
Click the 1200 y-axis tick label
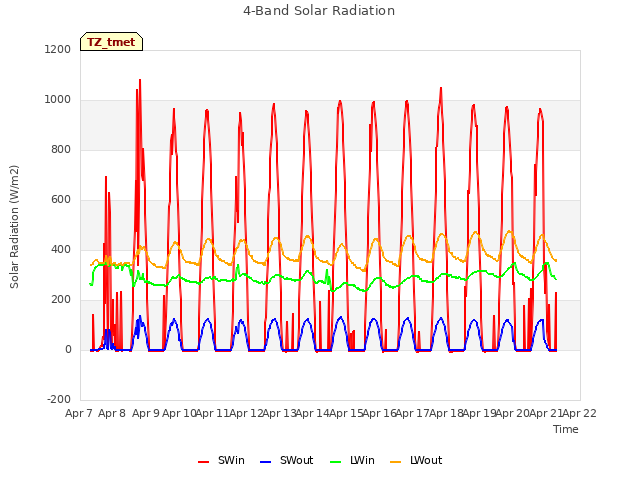pos(58,49)
